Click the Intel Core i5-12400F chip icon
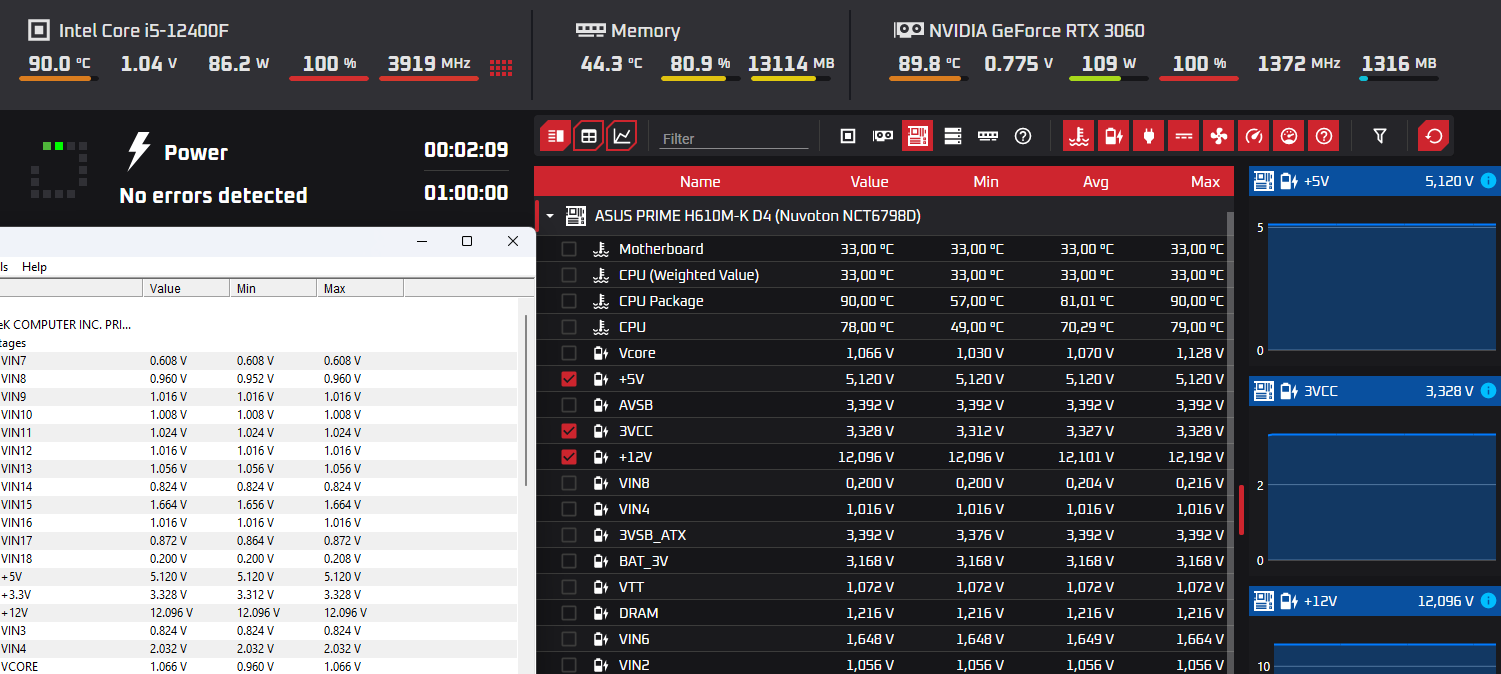Screen dimensions: 1501x674 [x=38, y=31]
